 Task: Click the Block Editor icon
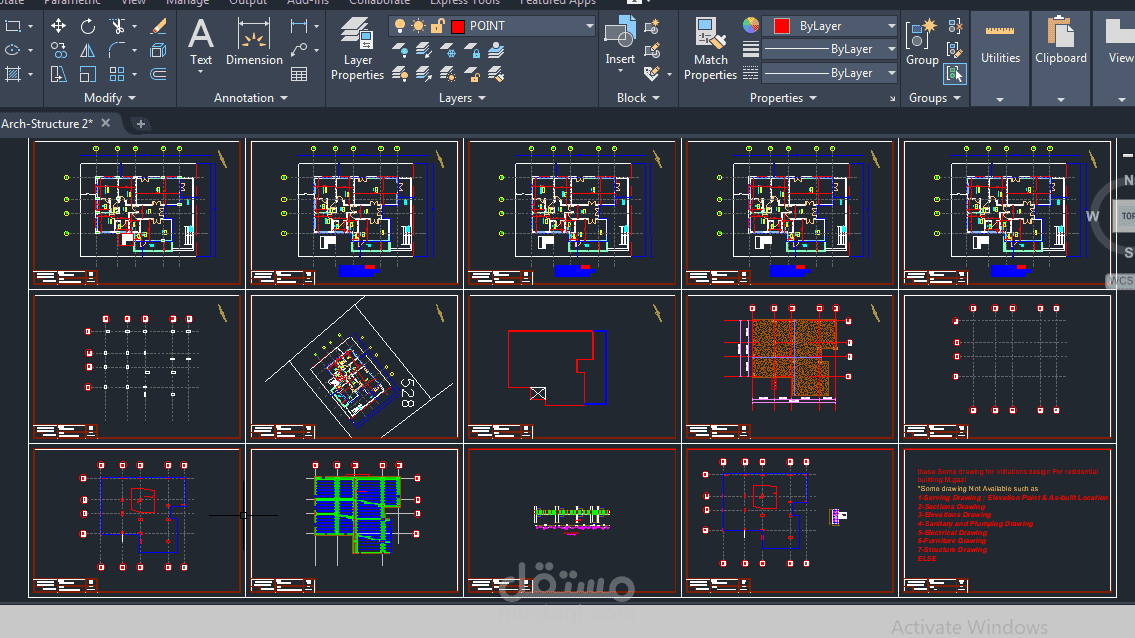point(652,50)
